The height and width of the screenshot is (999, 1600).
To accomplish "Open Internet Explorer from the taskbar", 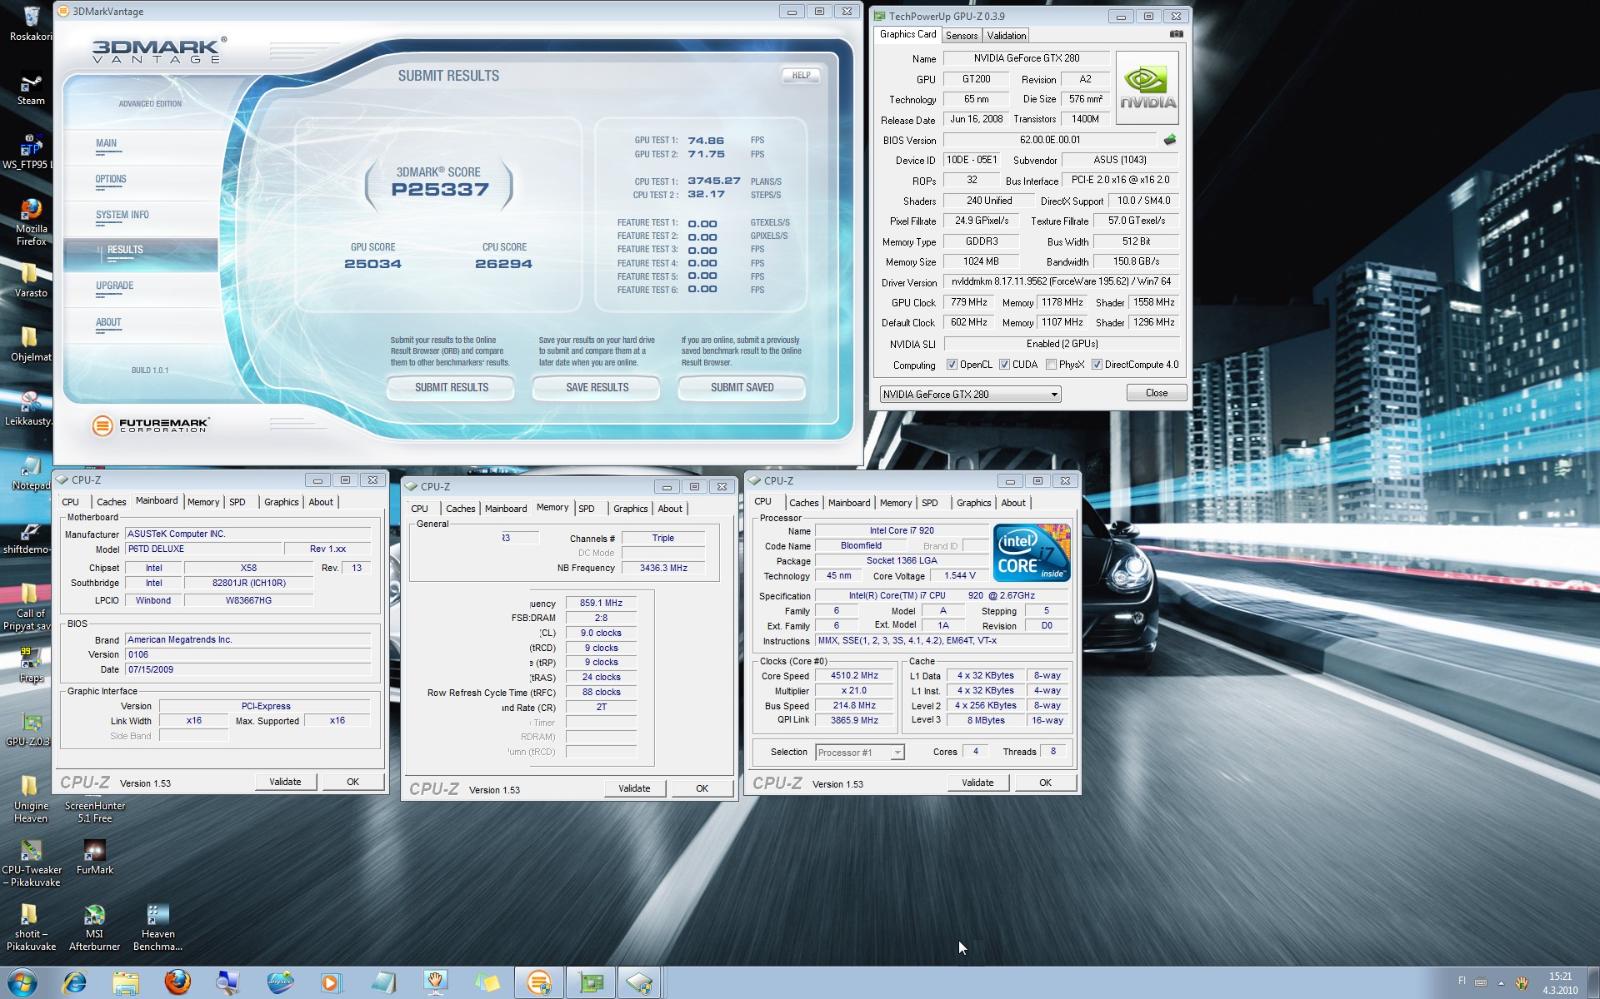I will 74,983.
